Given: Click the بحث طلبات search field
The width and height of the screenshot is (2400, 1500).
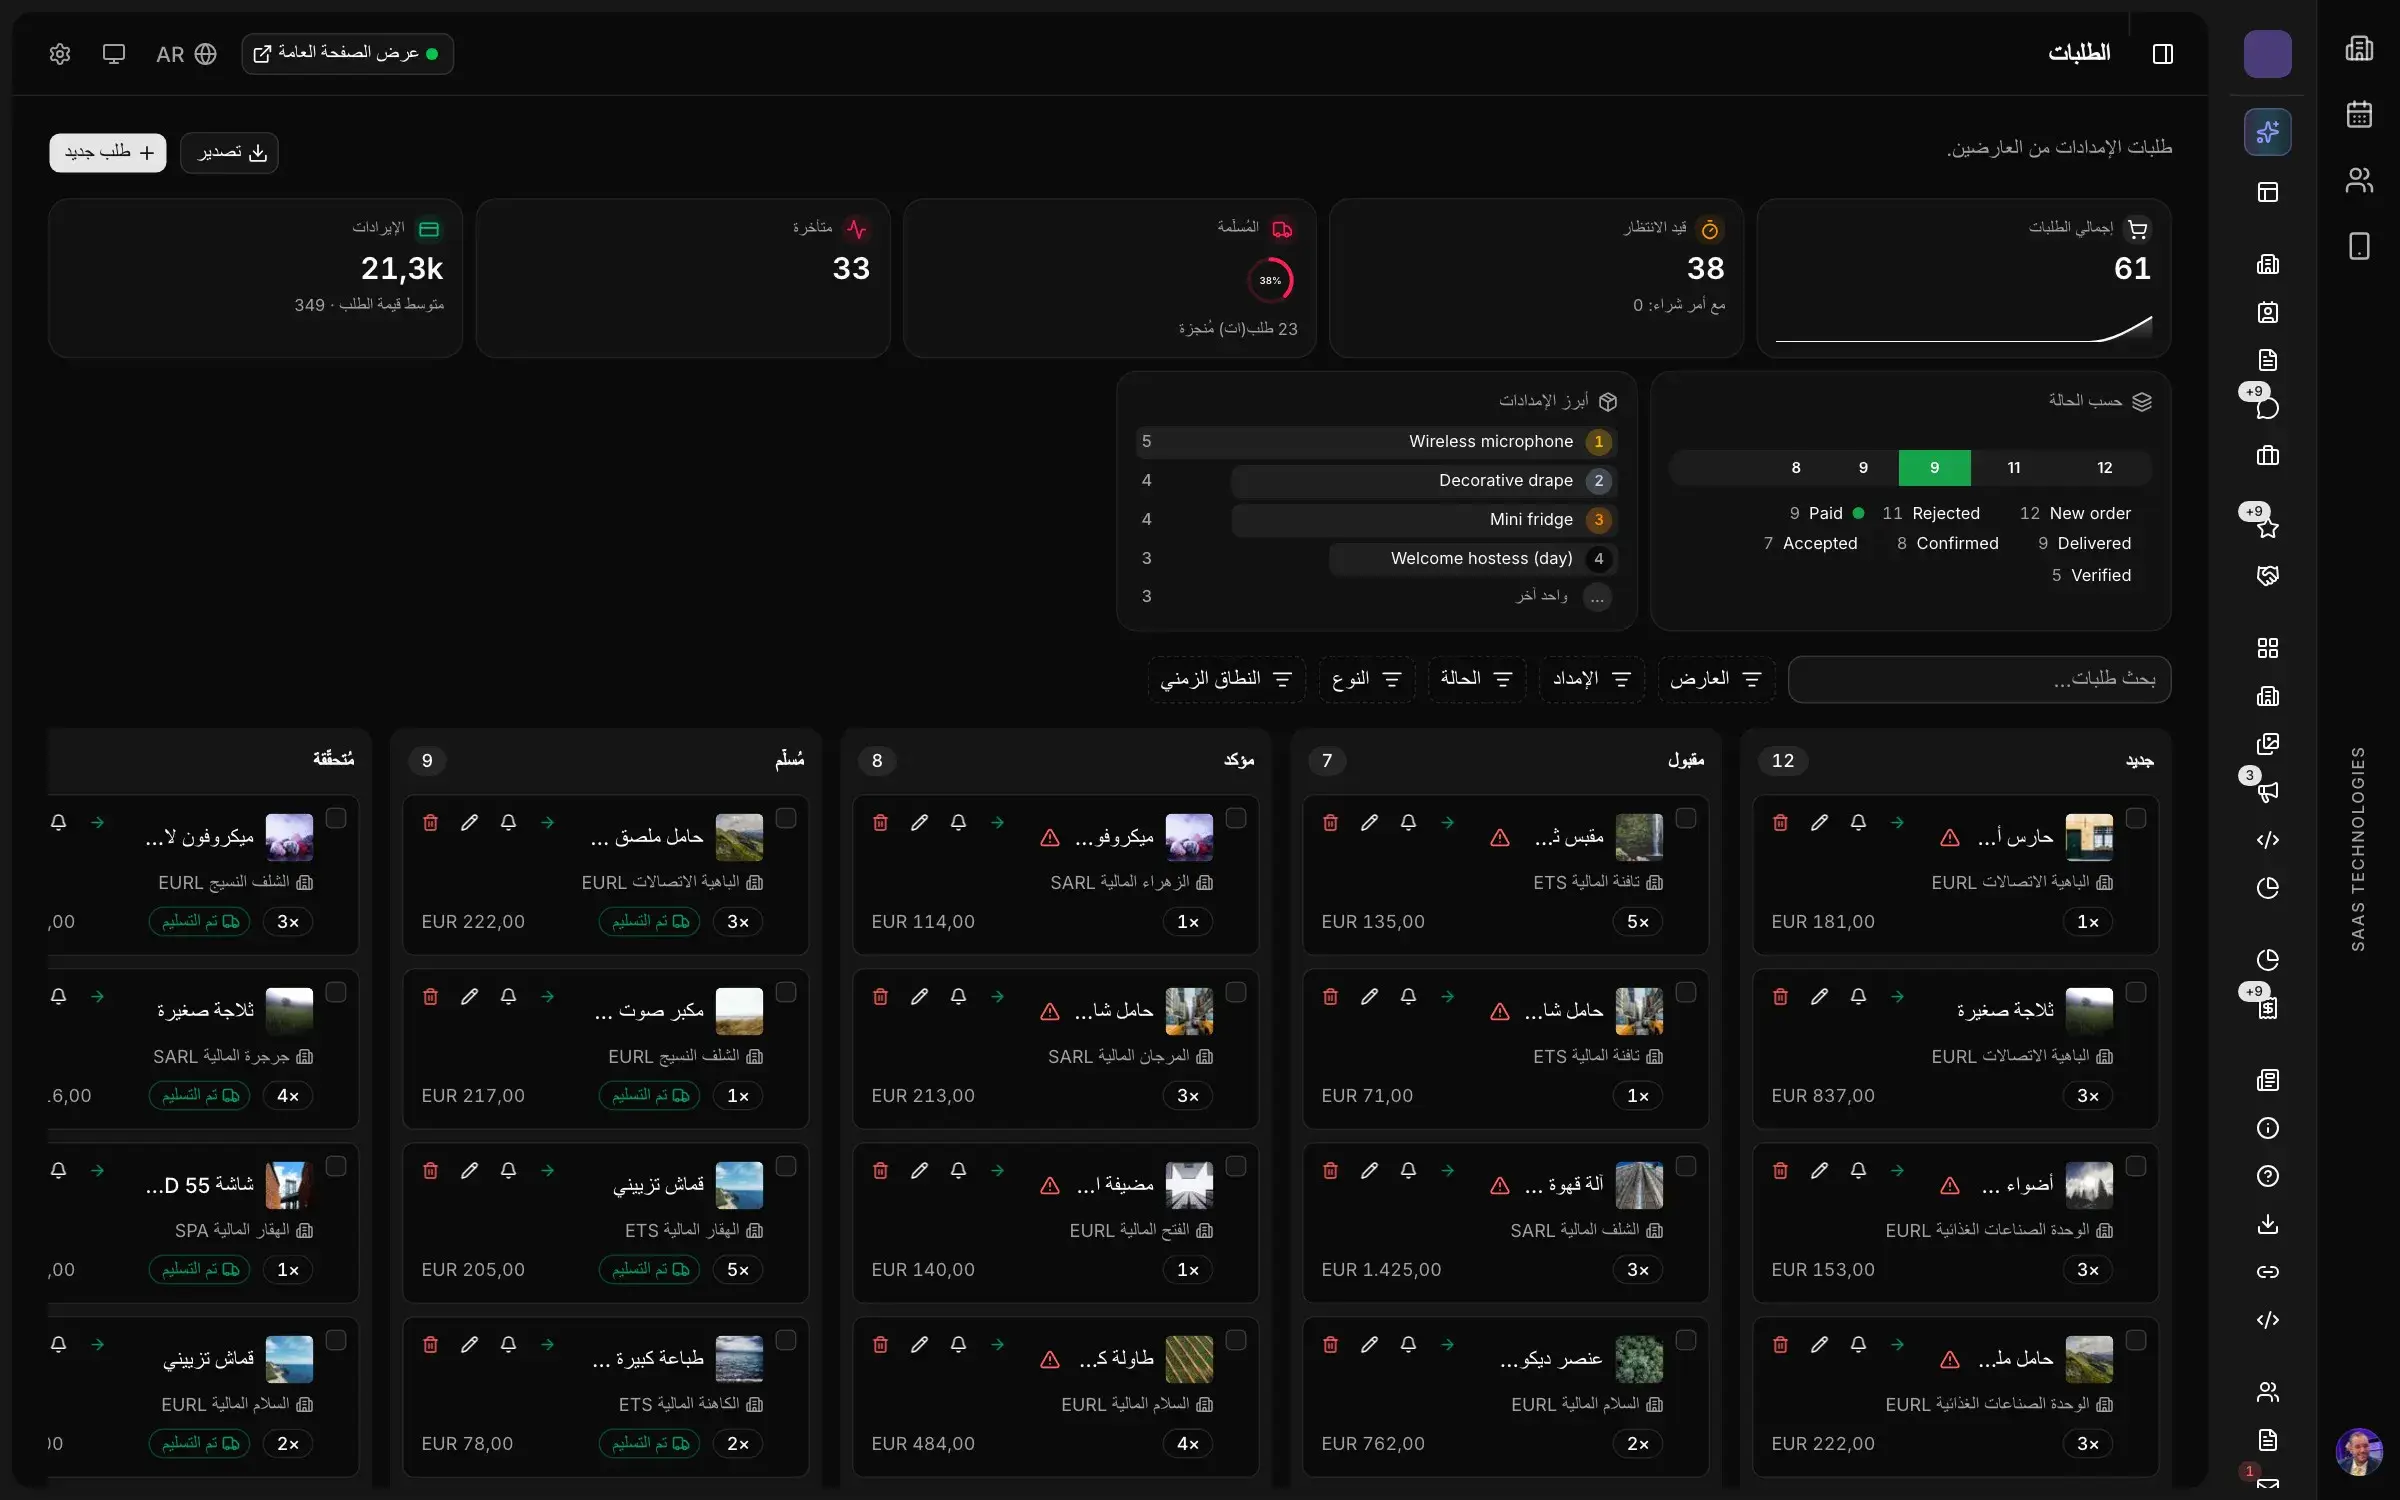Looking at the screenshot, I should 1979,679.
